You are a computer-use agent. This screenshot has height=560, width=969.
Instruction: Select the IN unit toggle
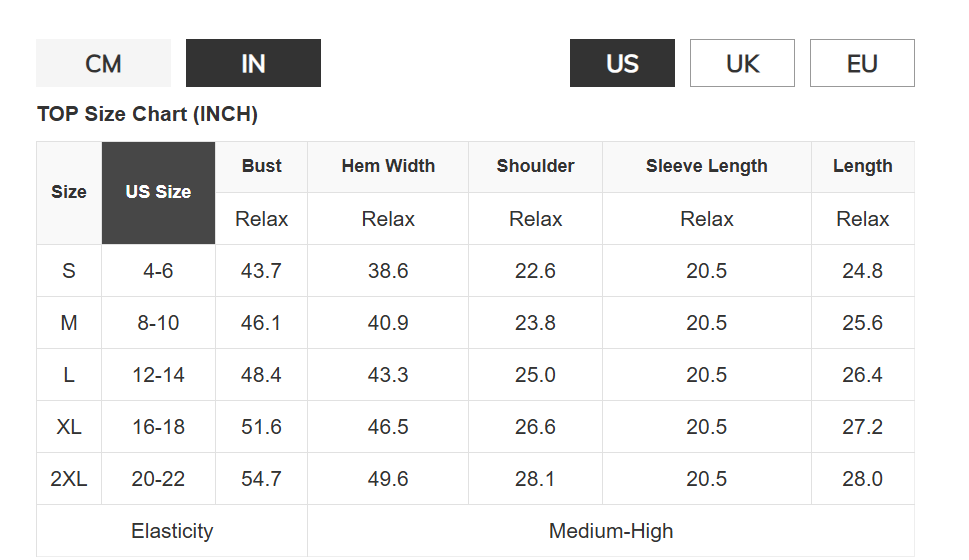point(253,63)
